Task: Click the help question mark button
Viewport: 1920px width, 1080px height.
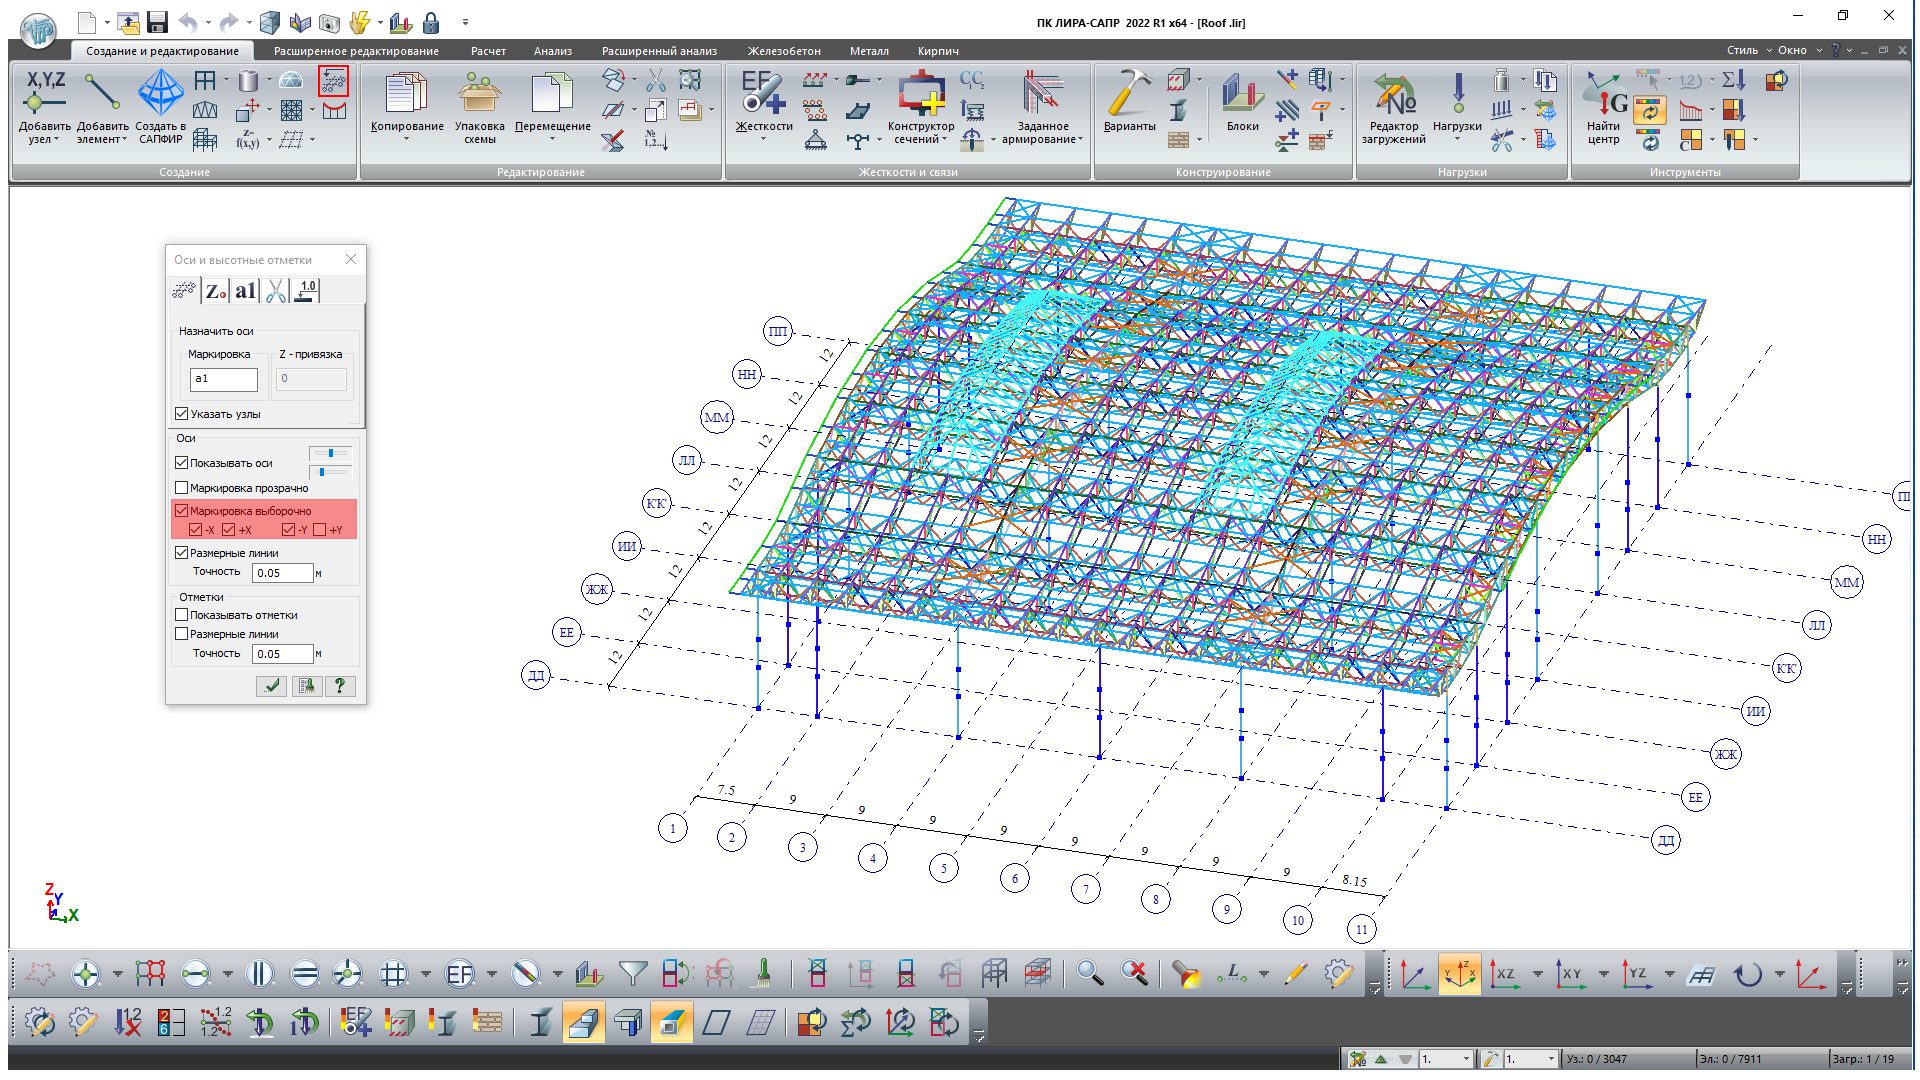Action: click(340, 686)
